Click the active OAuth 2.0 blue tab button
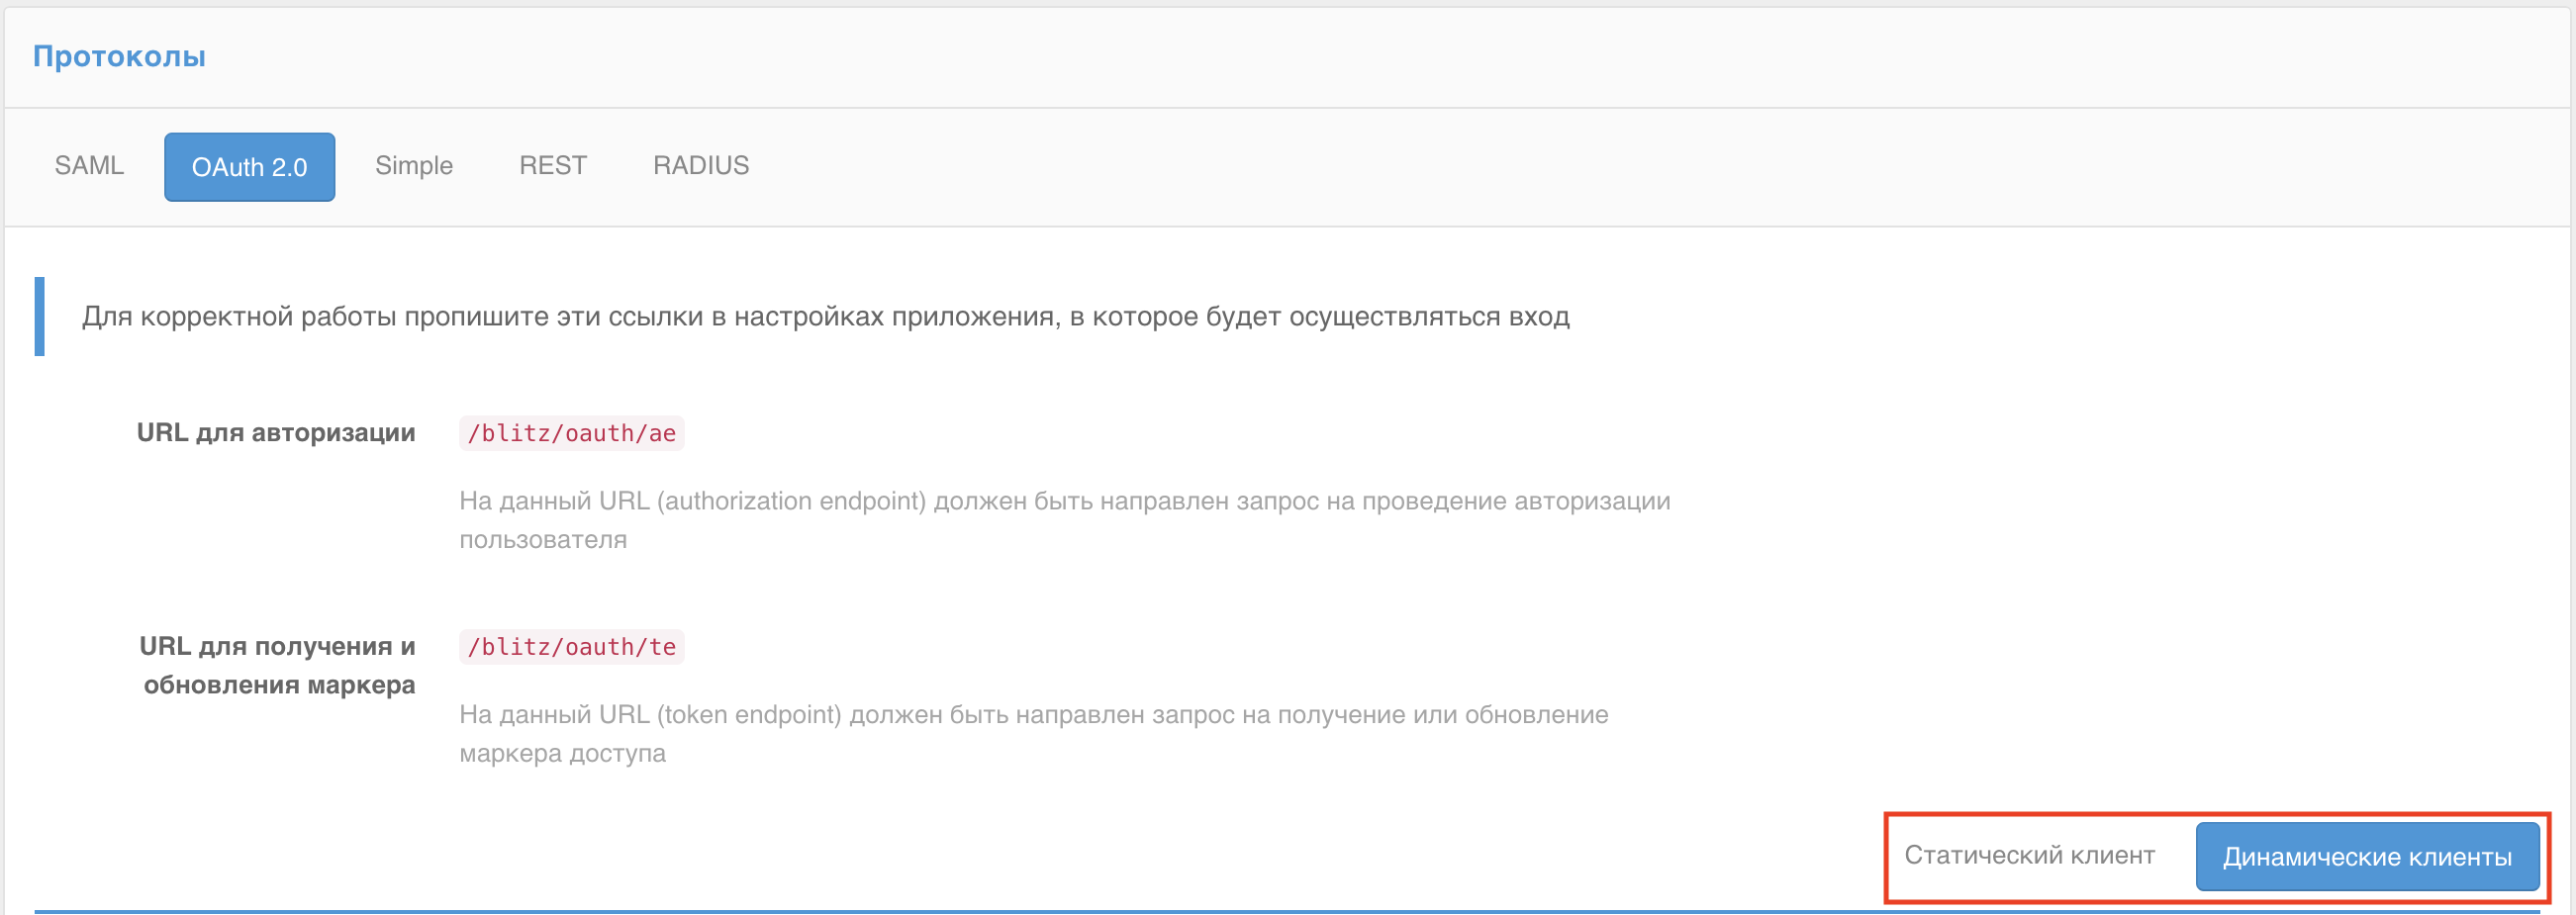The height and width of the screenshot is (915, 2576). [249, 166]
